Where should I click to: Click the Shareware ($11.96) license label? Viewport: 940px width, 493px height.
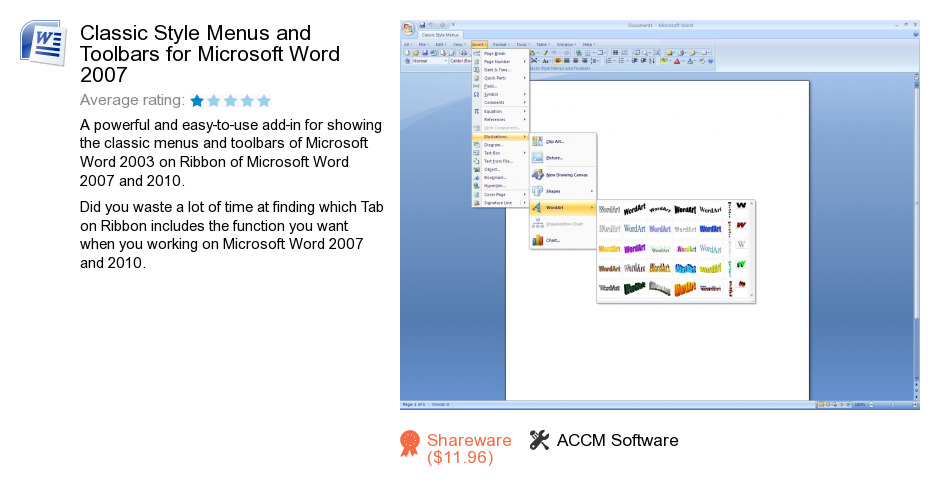pos(469,449)
